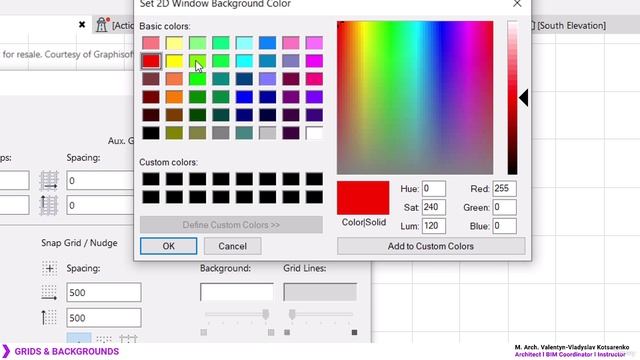Click the Aux. Grid horizontal spacing icon
This screenshot has width=640, height=360.
[x=49, y=180]
